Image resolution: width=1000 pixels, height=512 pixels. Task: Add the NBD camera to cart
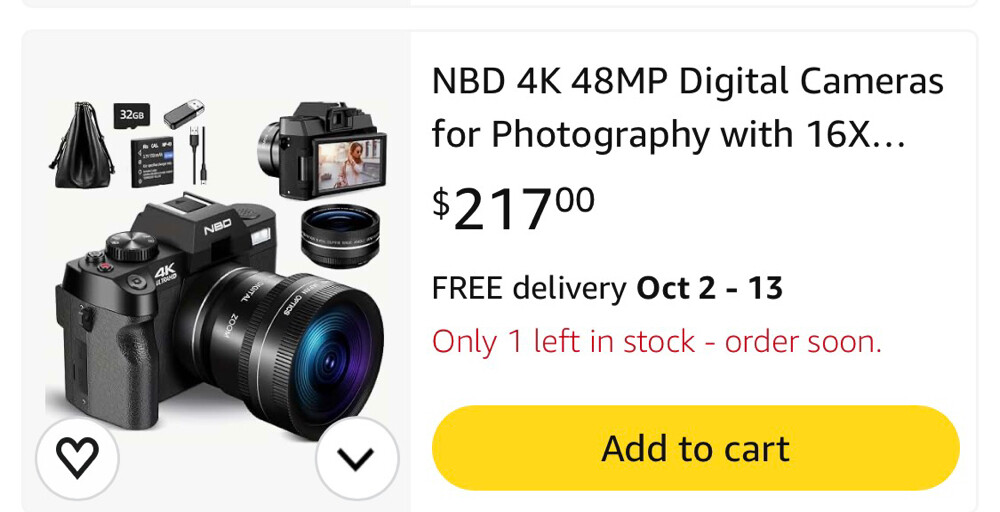click(695, 448)
